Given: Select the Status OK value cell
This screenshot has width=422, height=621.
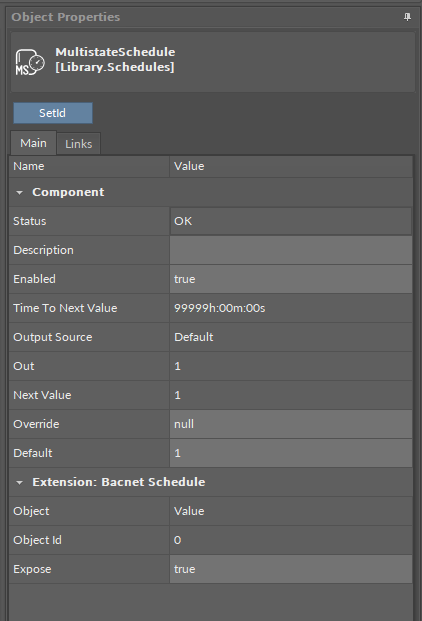Looking at the screenshot, I should coord(291,221).
